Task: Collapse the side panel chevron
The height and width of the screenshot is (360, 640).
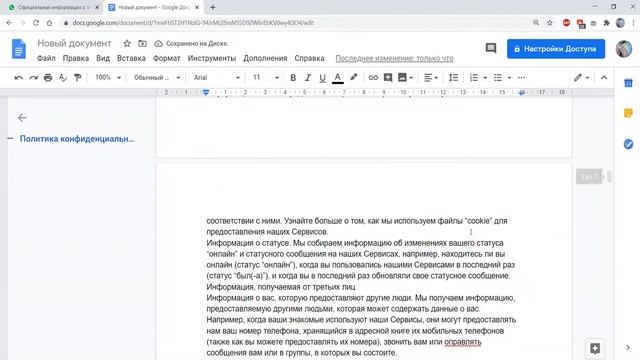Action: (628, 347)
